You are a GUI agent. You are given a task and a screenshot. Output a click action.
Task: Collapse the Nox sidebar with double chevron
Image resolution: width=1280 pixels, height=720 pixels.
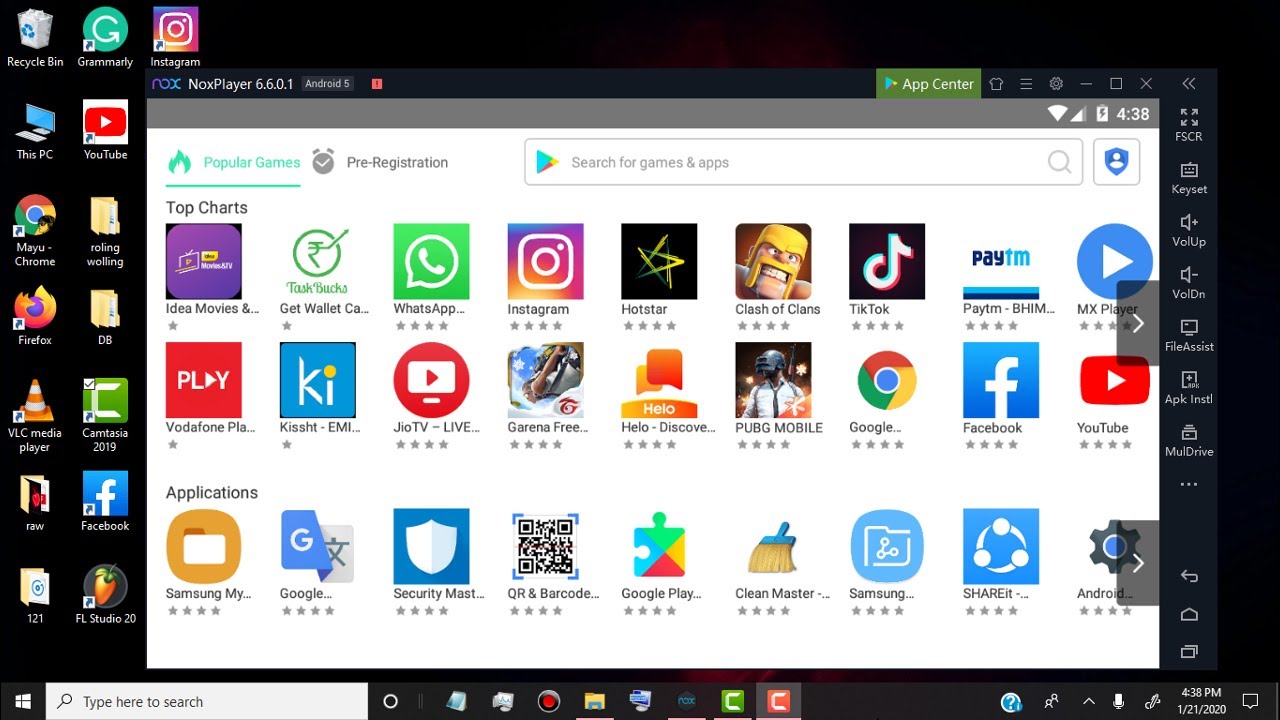pyautogui.click(x=1189, y=84)
